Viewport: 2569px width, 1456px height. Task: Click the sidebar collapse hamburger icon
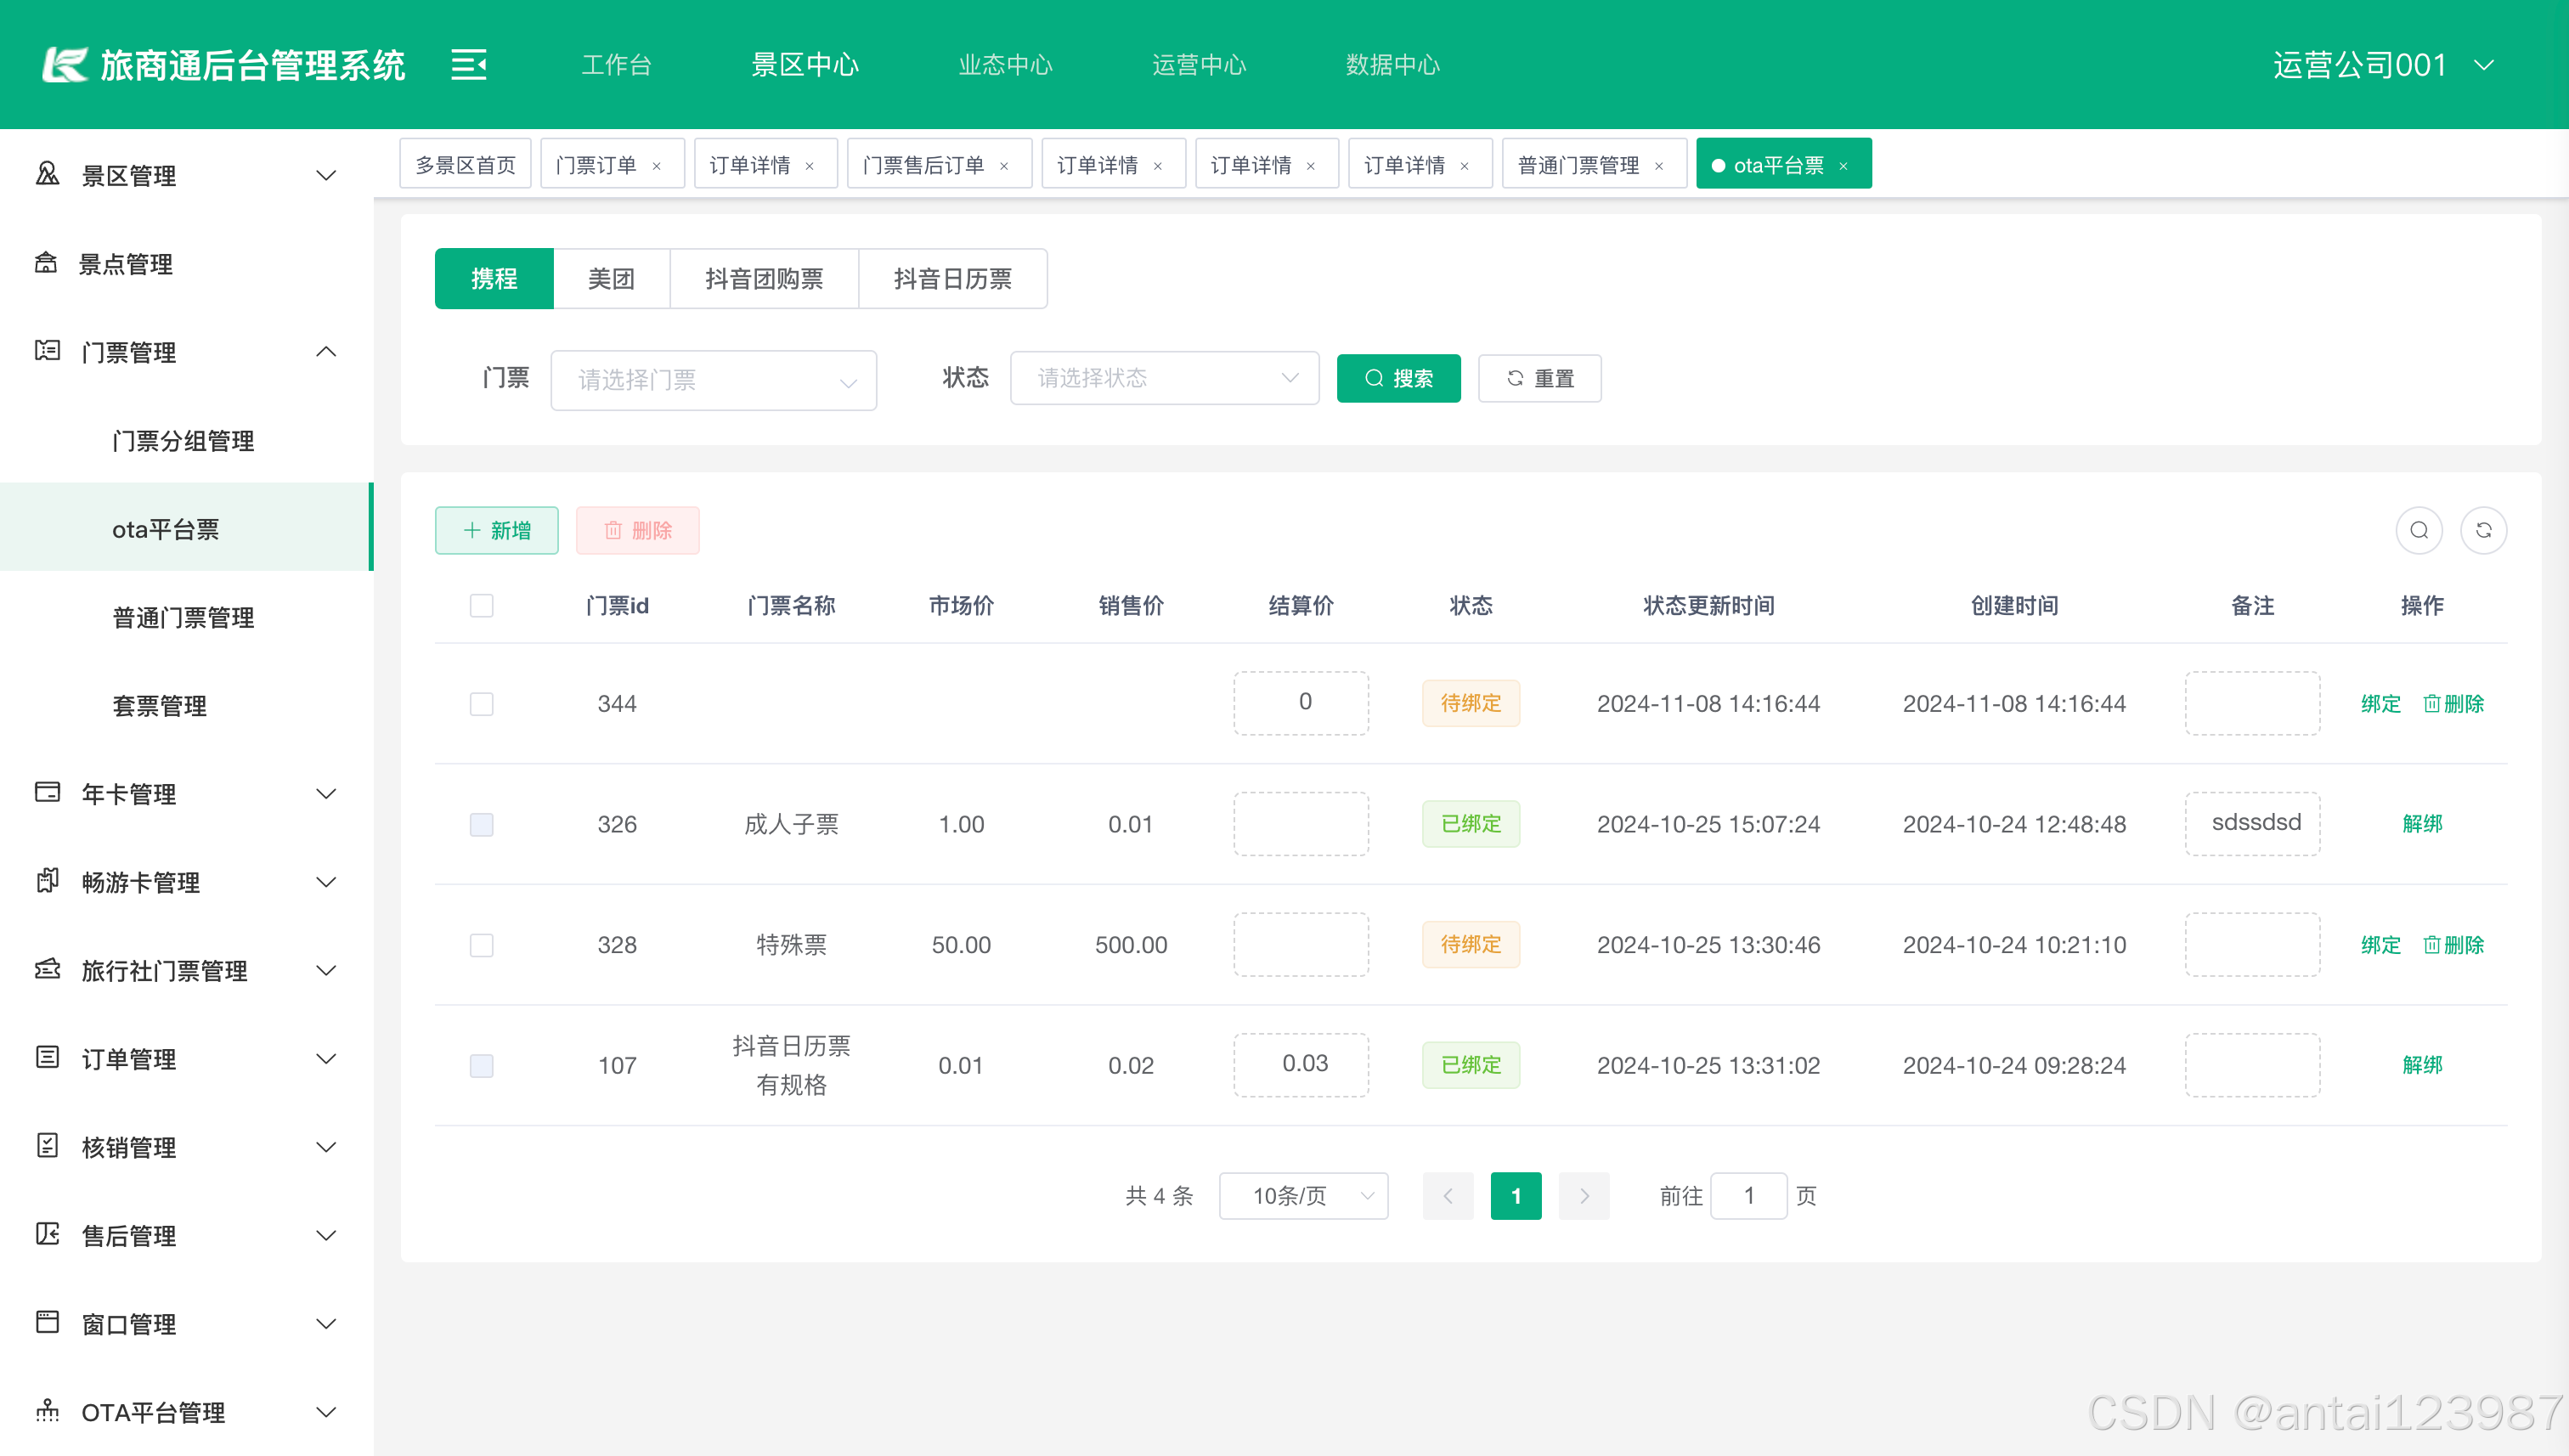(468, 65)
